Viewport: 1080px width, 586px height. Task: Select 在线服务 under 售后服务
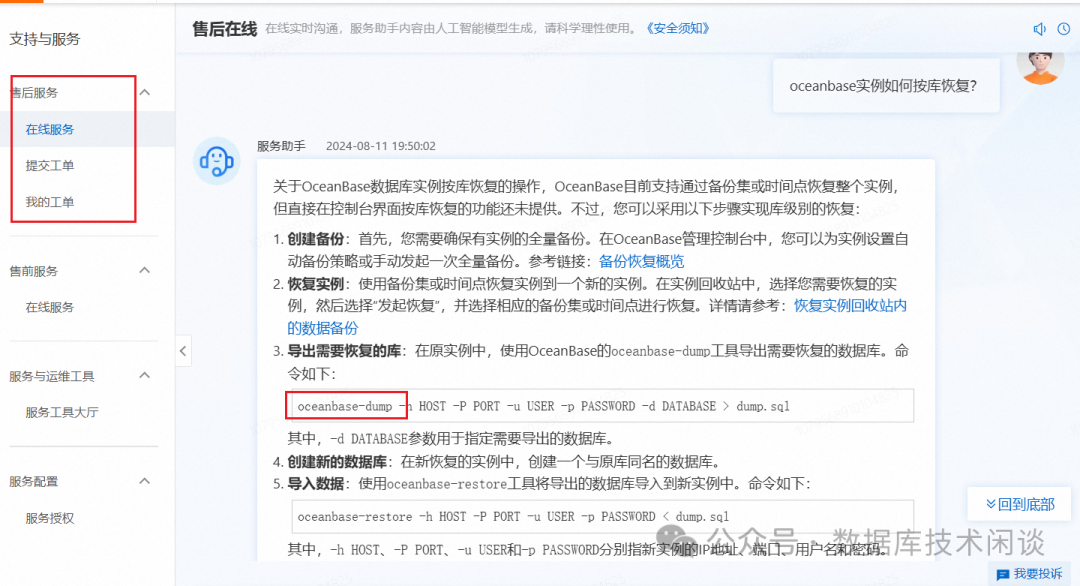pos(50,129)
